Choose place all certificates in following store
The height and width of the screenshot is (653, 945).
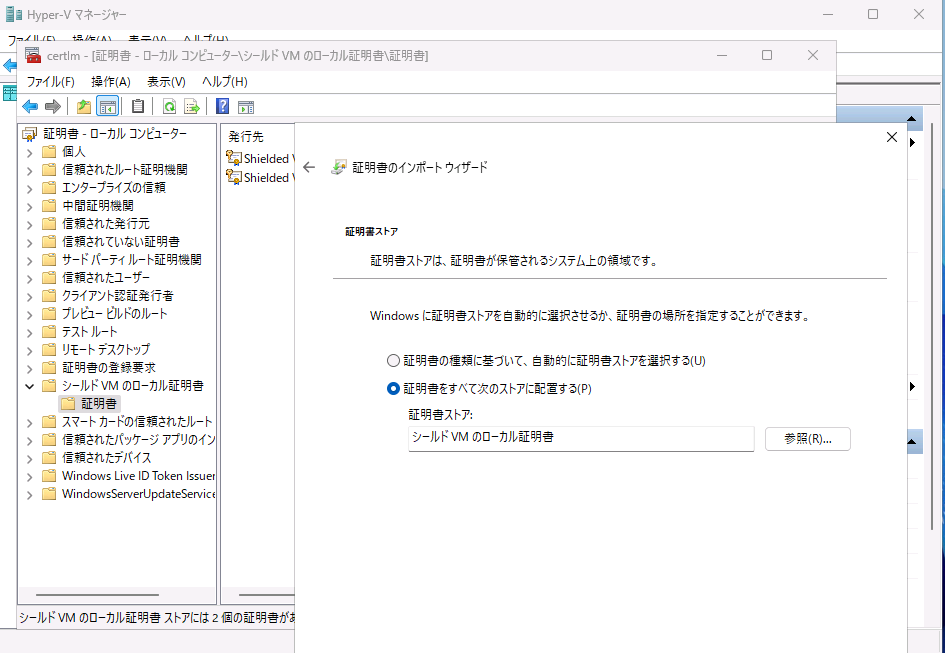394,388
